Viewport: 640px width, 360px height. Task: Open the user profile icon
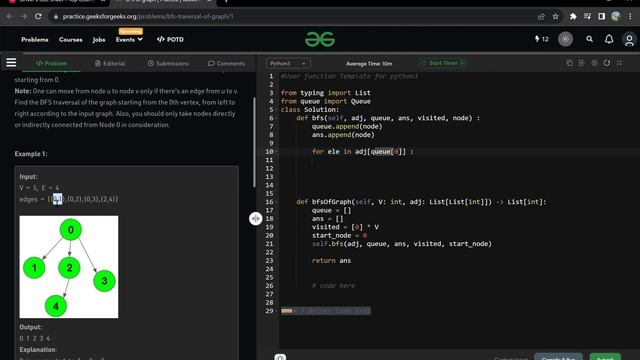coord(629,40)
